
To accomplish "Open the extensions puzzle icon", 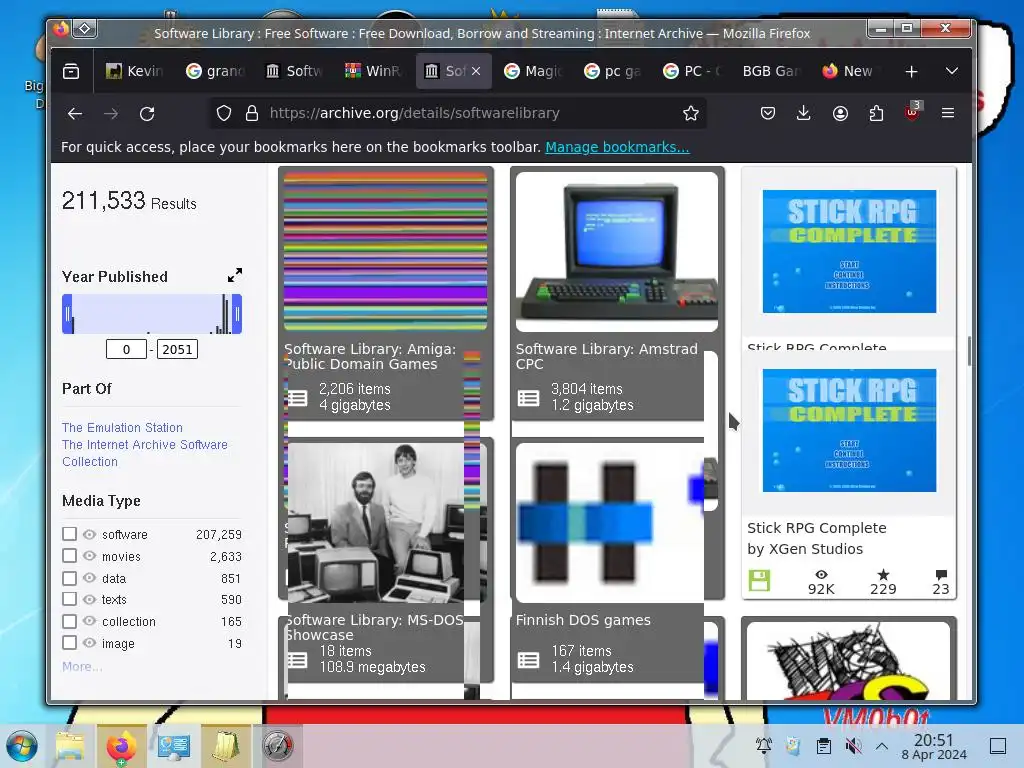I will click(876, 114).
